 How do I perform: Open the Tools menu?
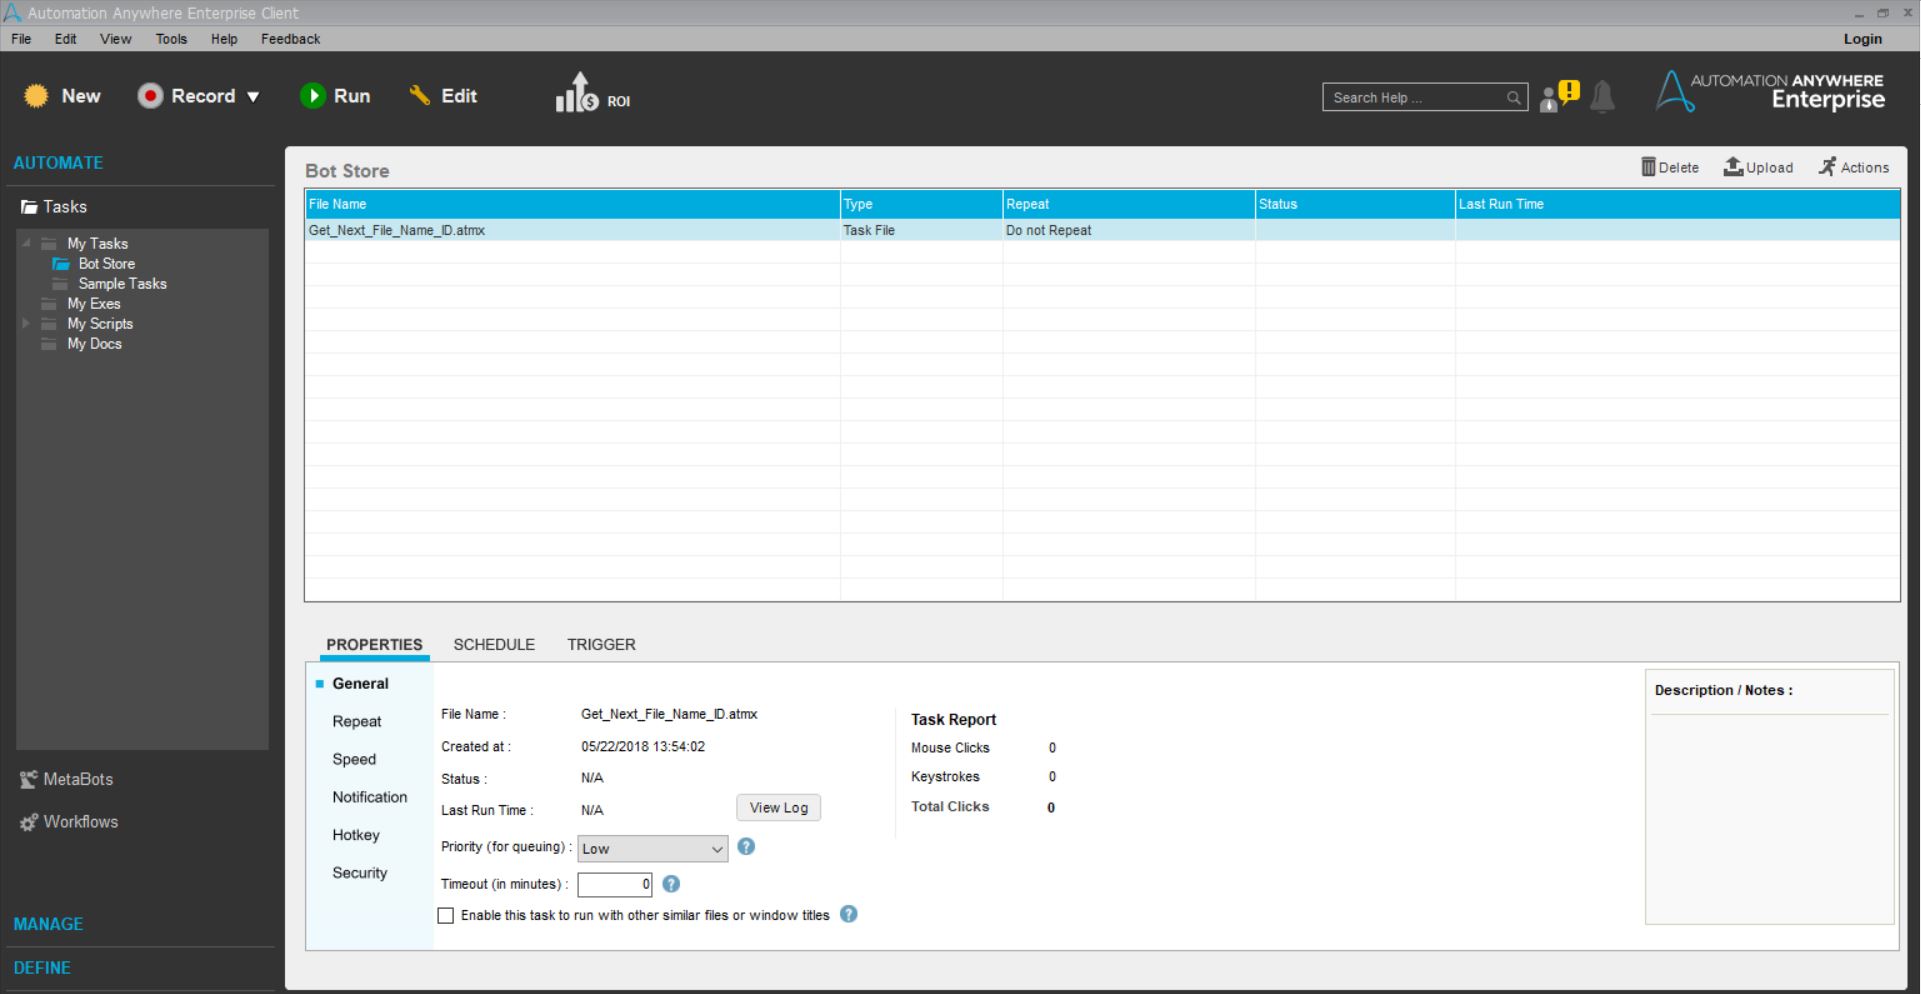171,39
